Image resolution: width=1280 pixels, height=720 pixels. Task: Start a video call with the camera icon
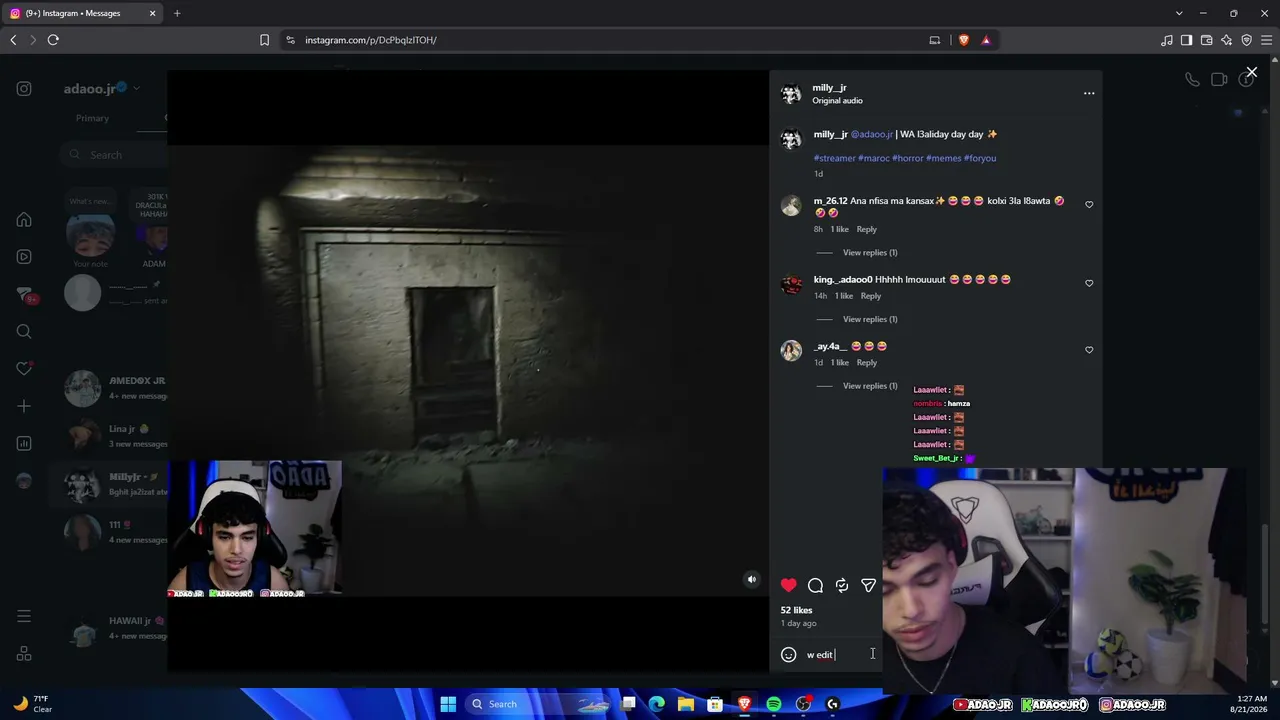coord(1219,80)
